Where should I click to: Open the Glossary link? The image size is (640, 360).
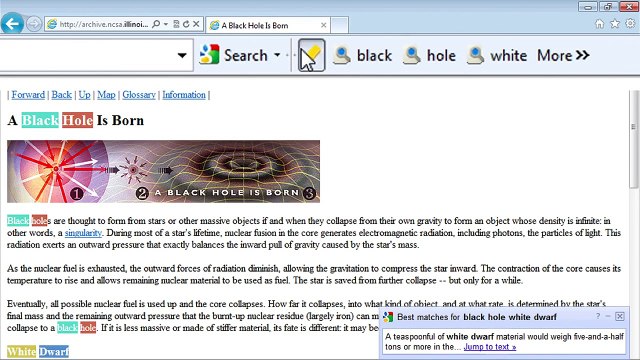[139, 95]
